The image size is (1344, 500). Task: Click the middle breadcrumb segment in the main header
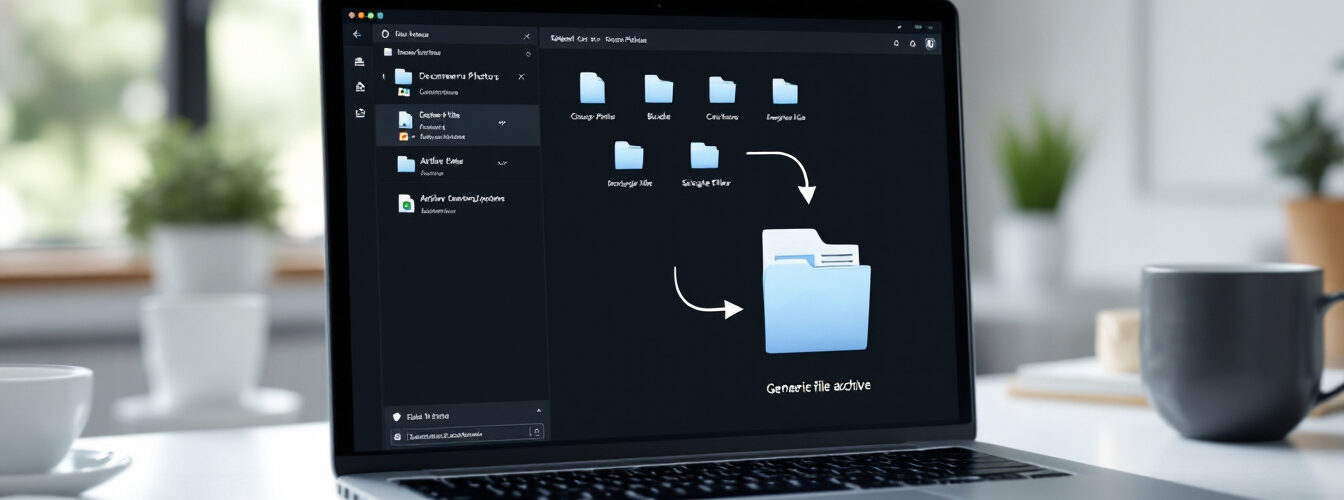[587, 40]
